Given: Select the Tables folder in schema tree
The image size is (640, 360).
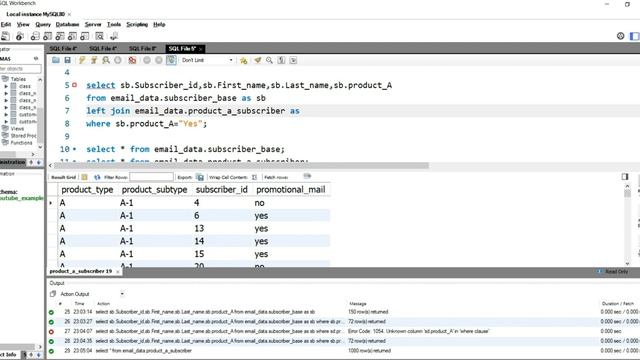Looking at the screenshot, I should click(x=18, y=79).
